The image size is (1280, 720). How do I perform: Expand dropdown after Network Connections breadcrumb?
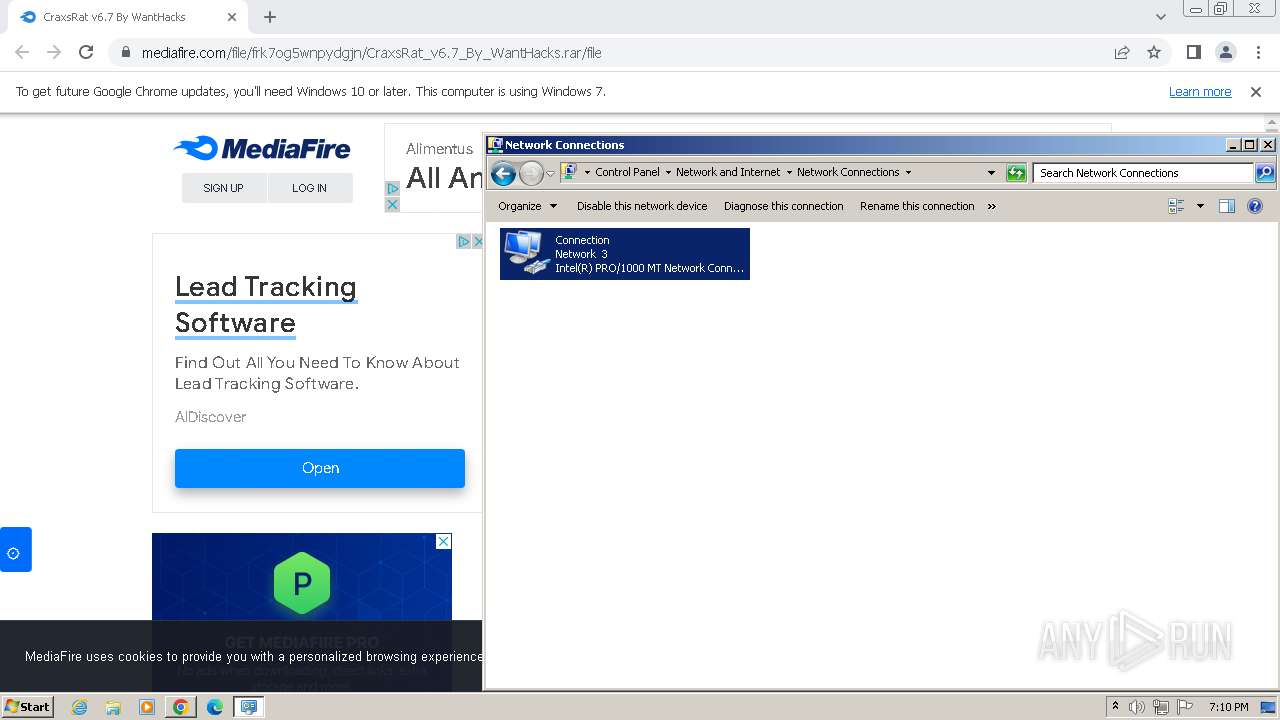click(908, 172)
